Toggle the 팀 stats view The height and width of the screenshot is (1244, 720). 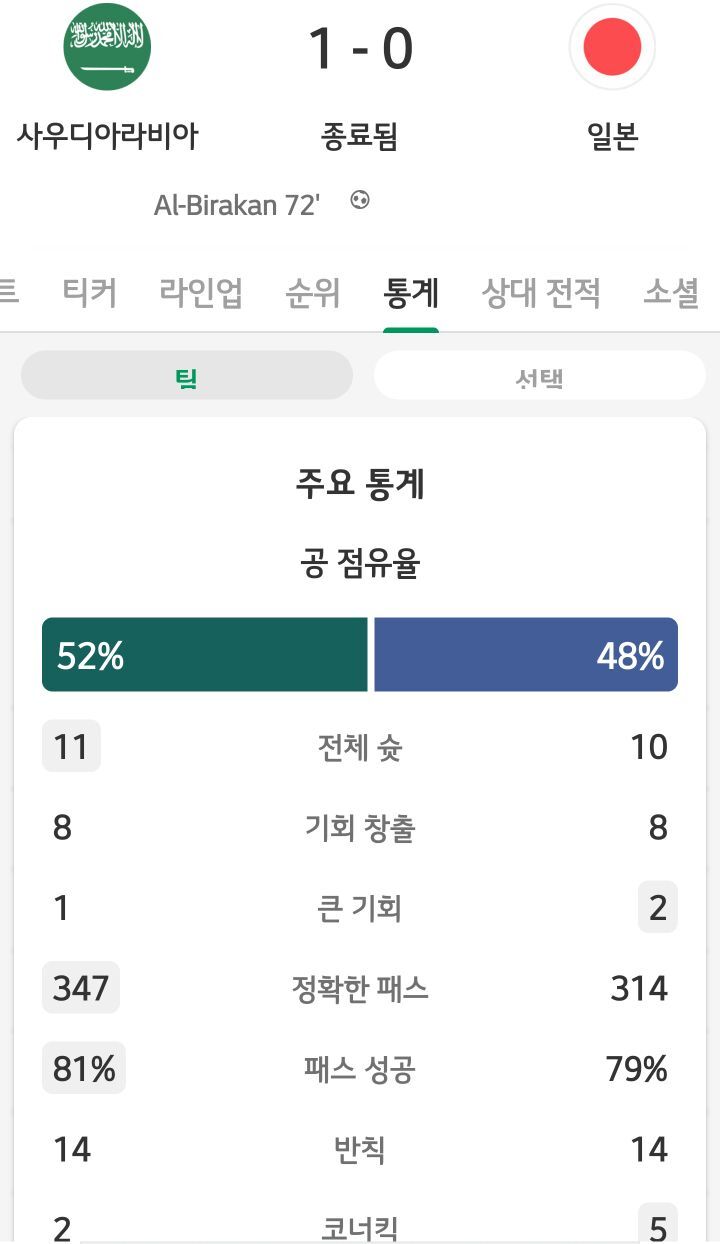coord(187,376)
